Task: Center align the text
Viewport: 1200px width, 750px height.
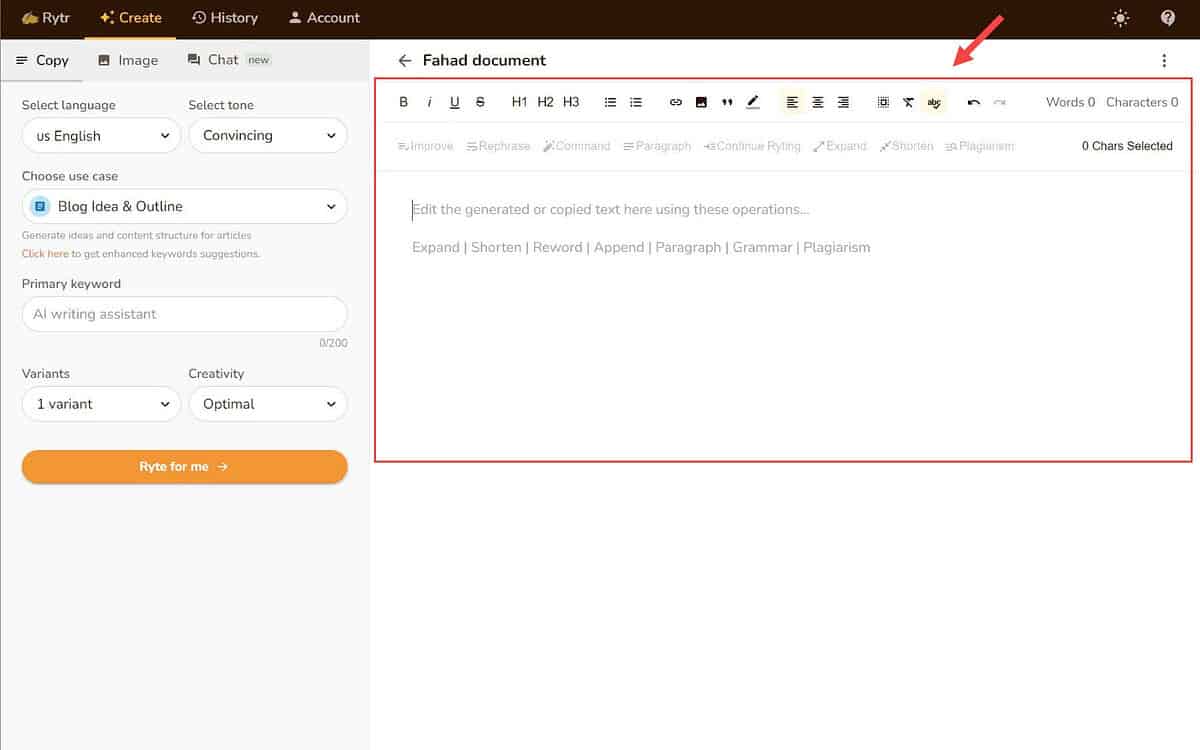Action: pos(818,102)
